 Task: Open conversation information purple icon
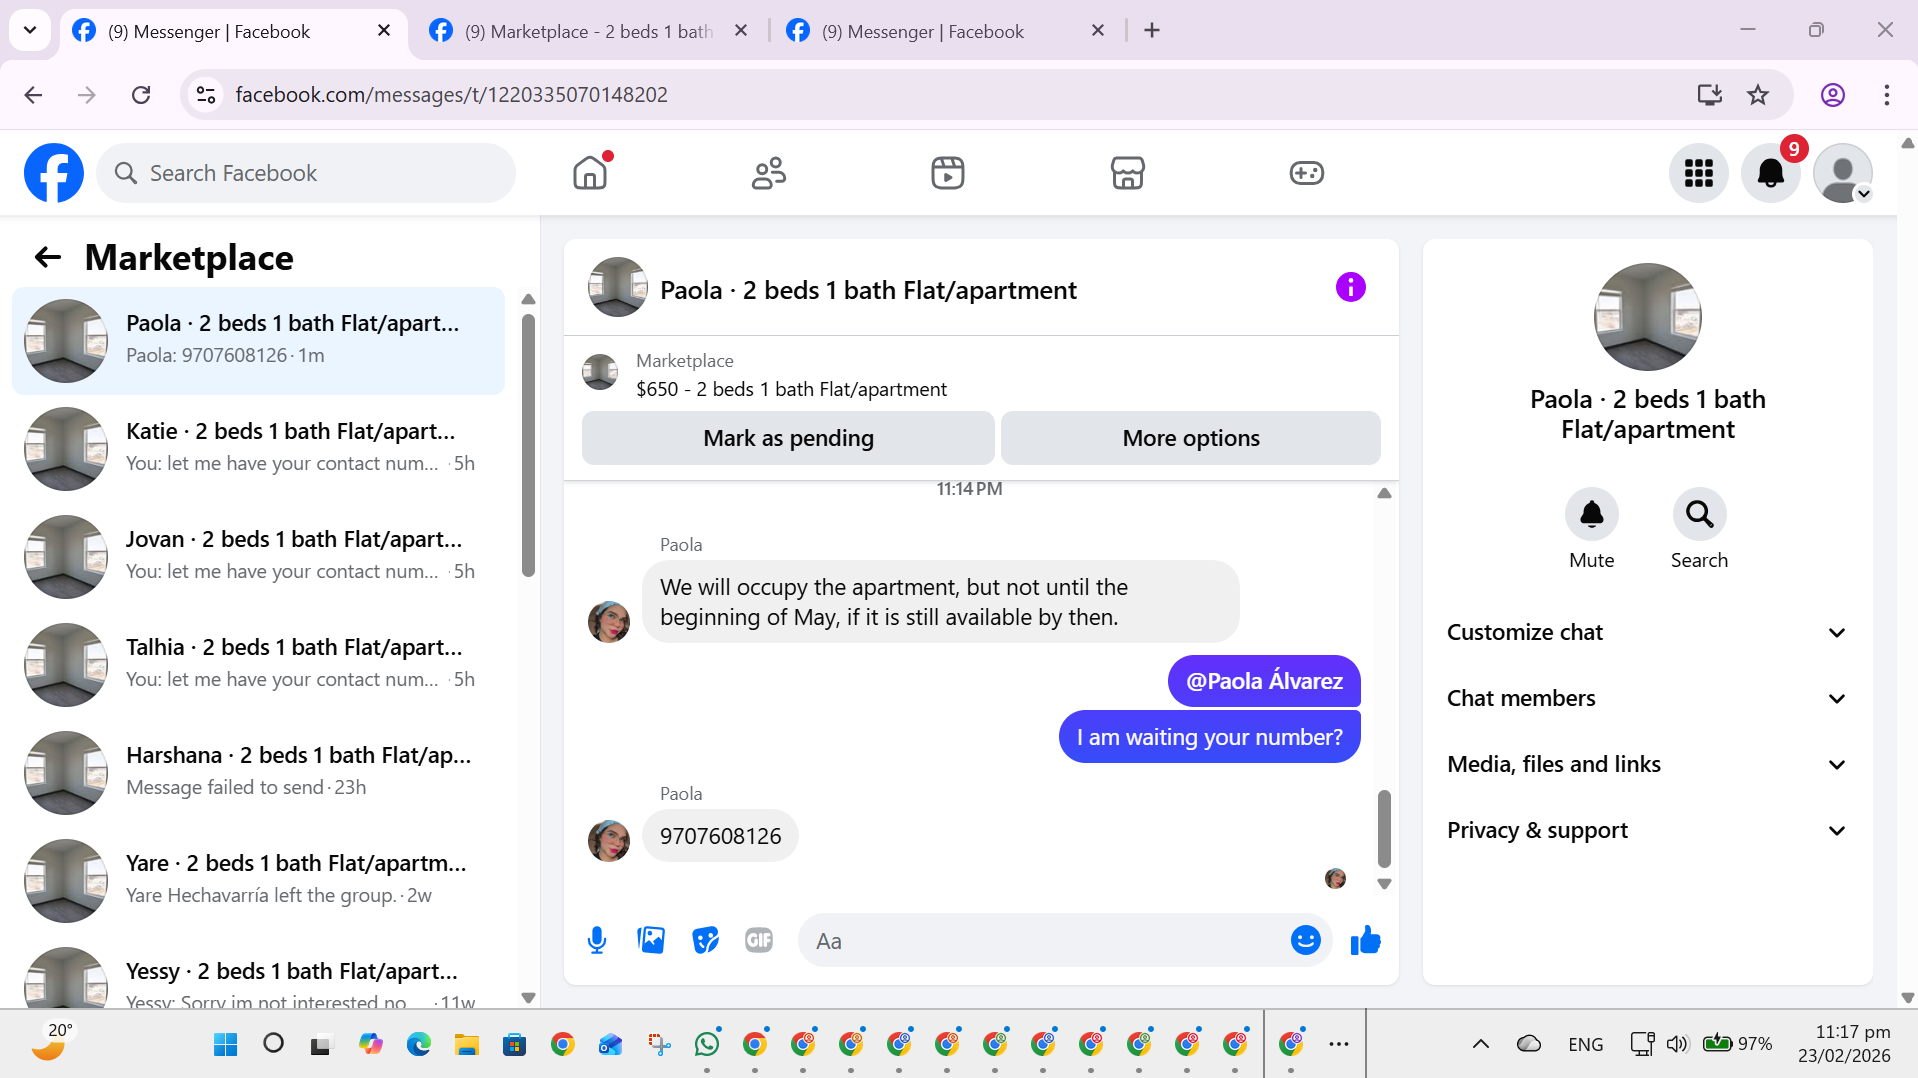pyautogui.click(x=1350, y=288)
